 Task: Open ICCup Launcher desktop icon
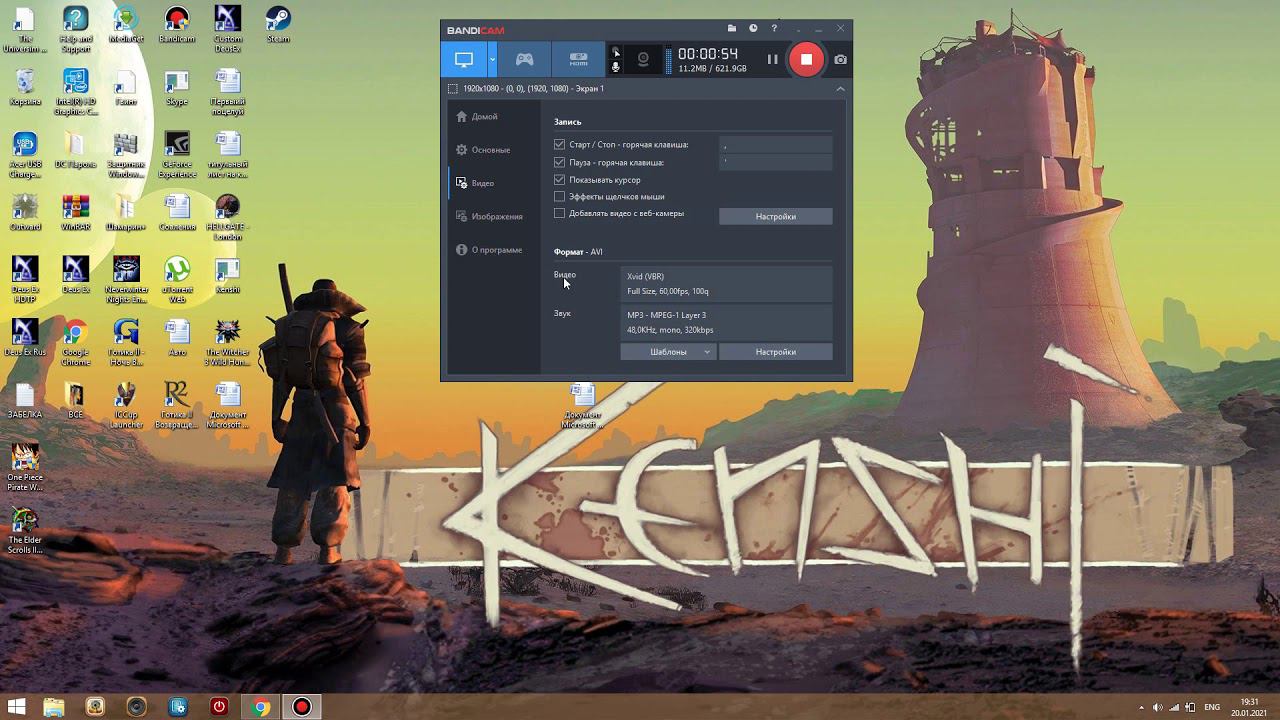(x=126, y=405)
